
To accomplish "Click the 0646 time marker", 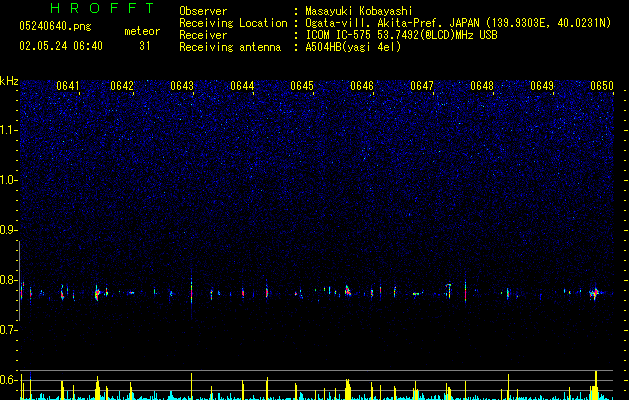I will [x=362, y=86].
